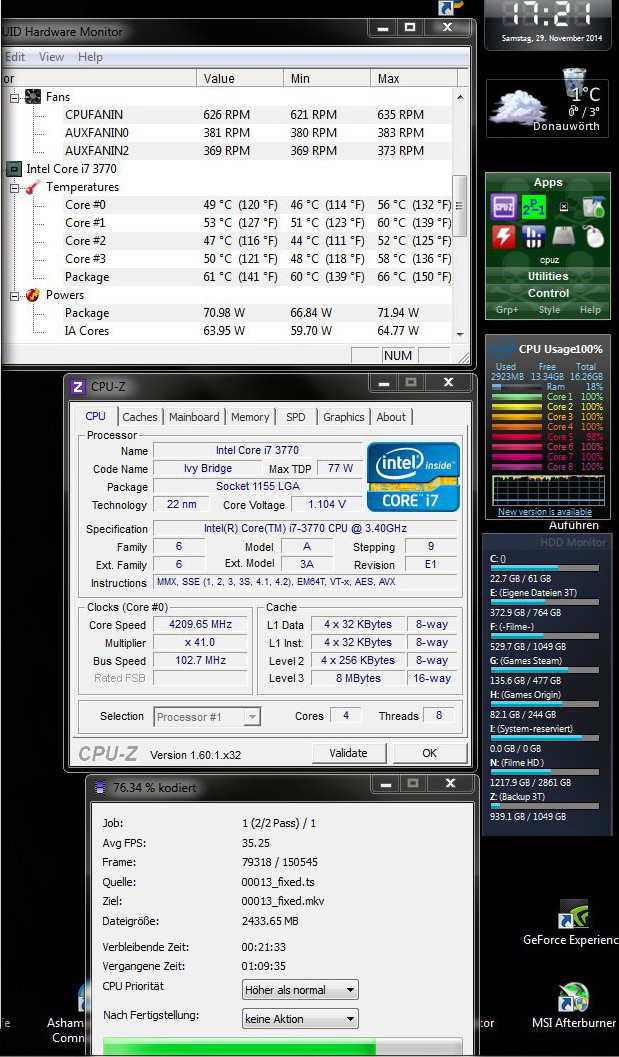619x1057 pixels.
Task: Switch to the About tab in CPU-Z
Action: (391, 417)
